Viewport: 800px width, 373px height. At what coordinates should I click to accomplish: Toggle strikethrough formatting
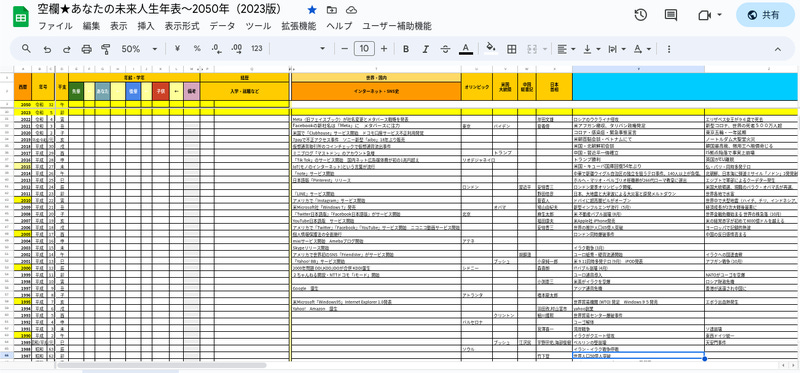click(x=445, y=49)
